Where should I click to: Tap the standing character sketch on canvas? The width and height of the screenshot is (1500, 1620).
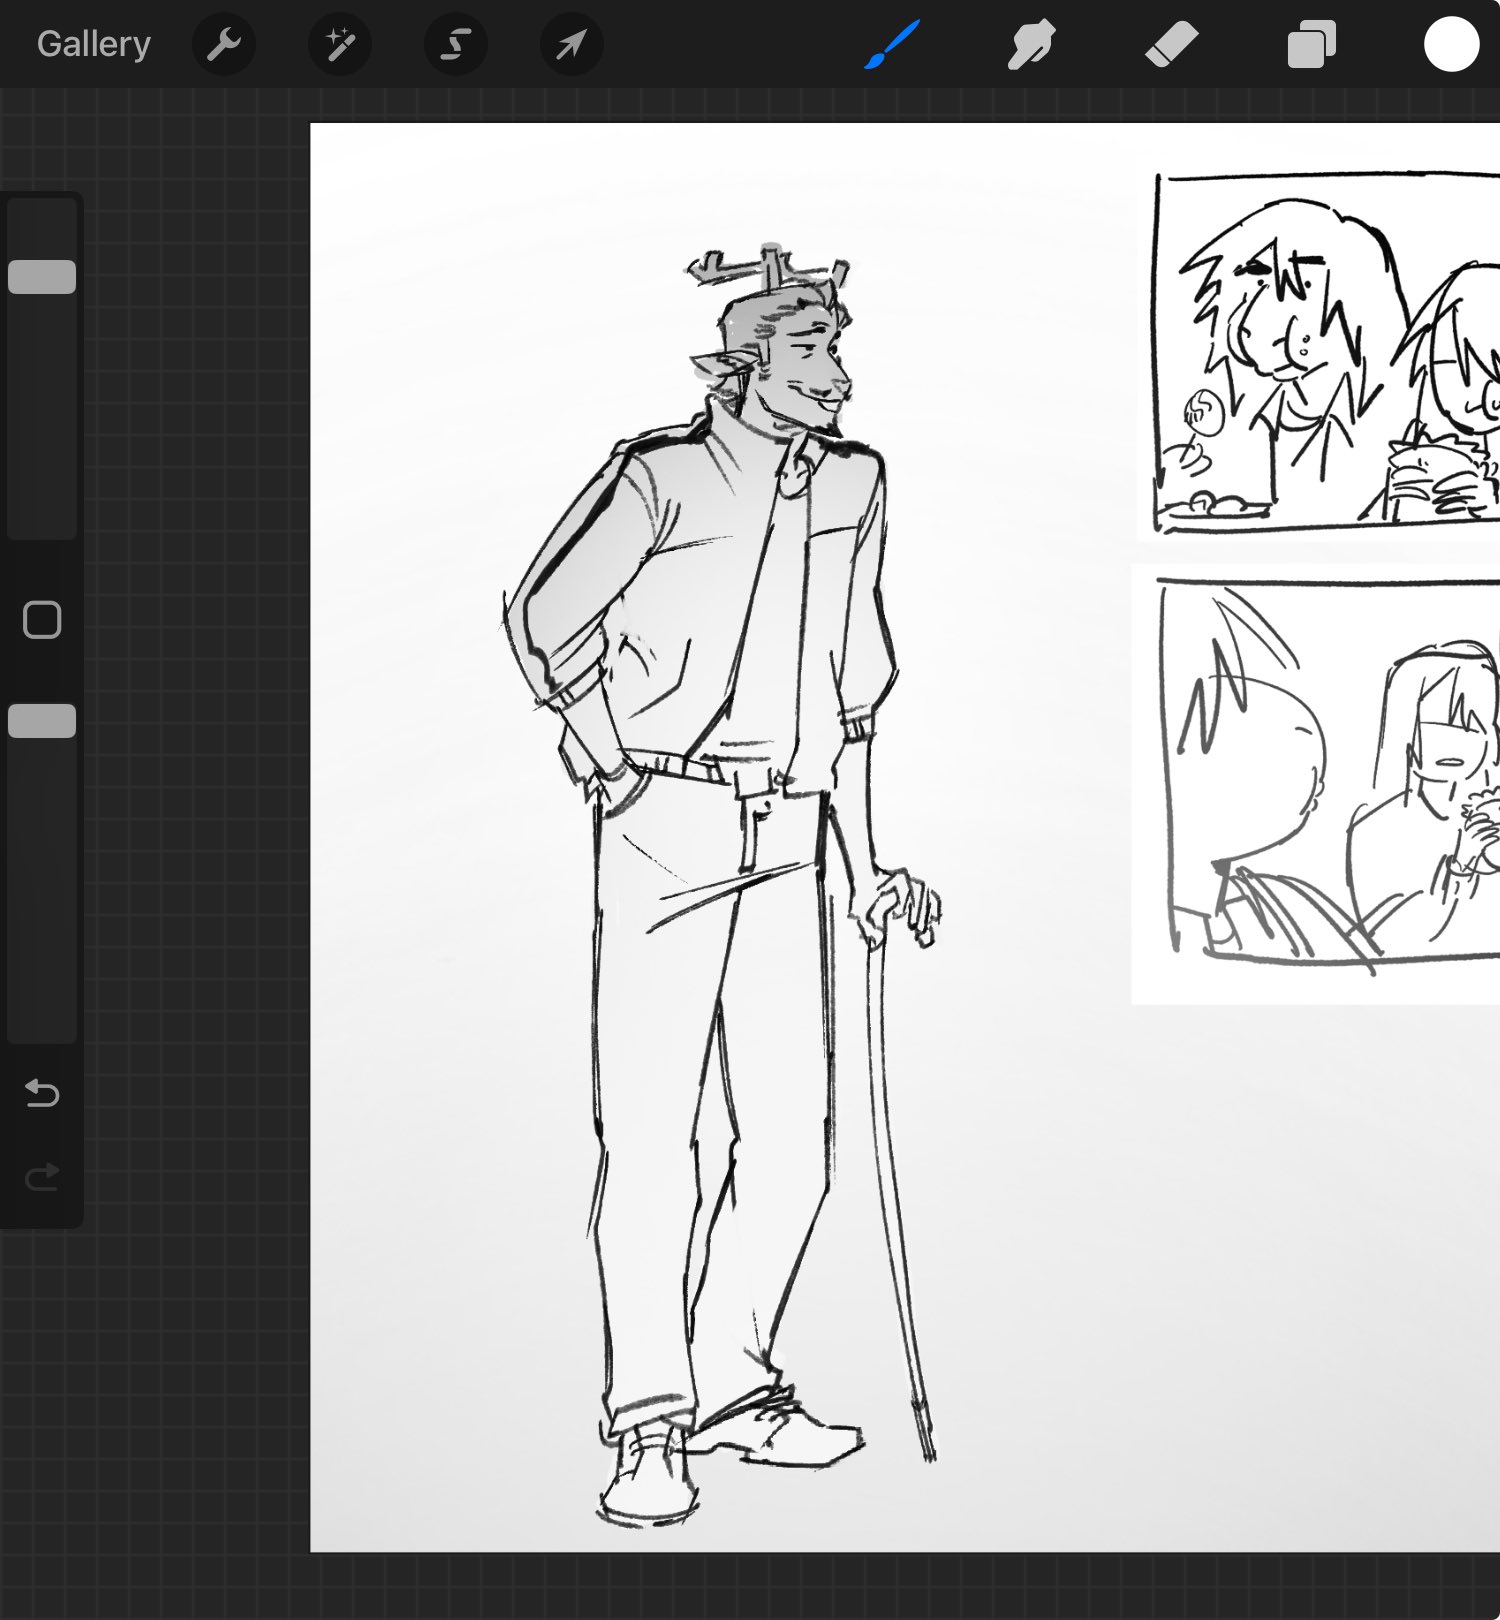coord(722,885)
